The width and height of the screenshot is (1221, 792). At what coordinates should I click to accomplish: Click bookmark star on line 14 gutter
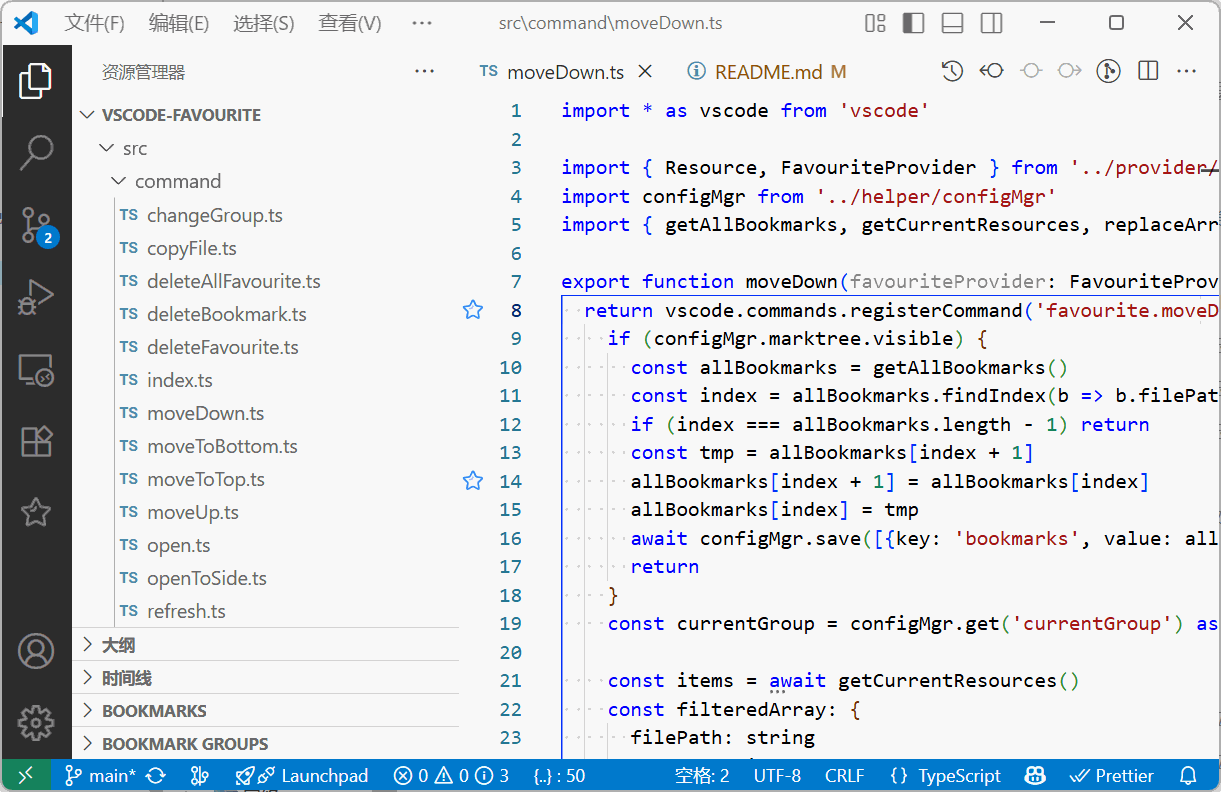(473, 481)
